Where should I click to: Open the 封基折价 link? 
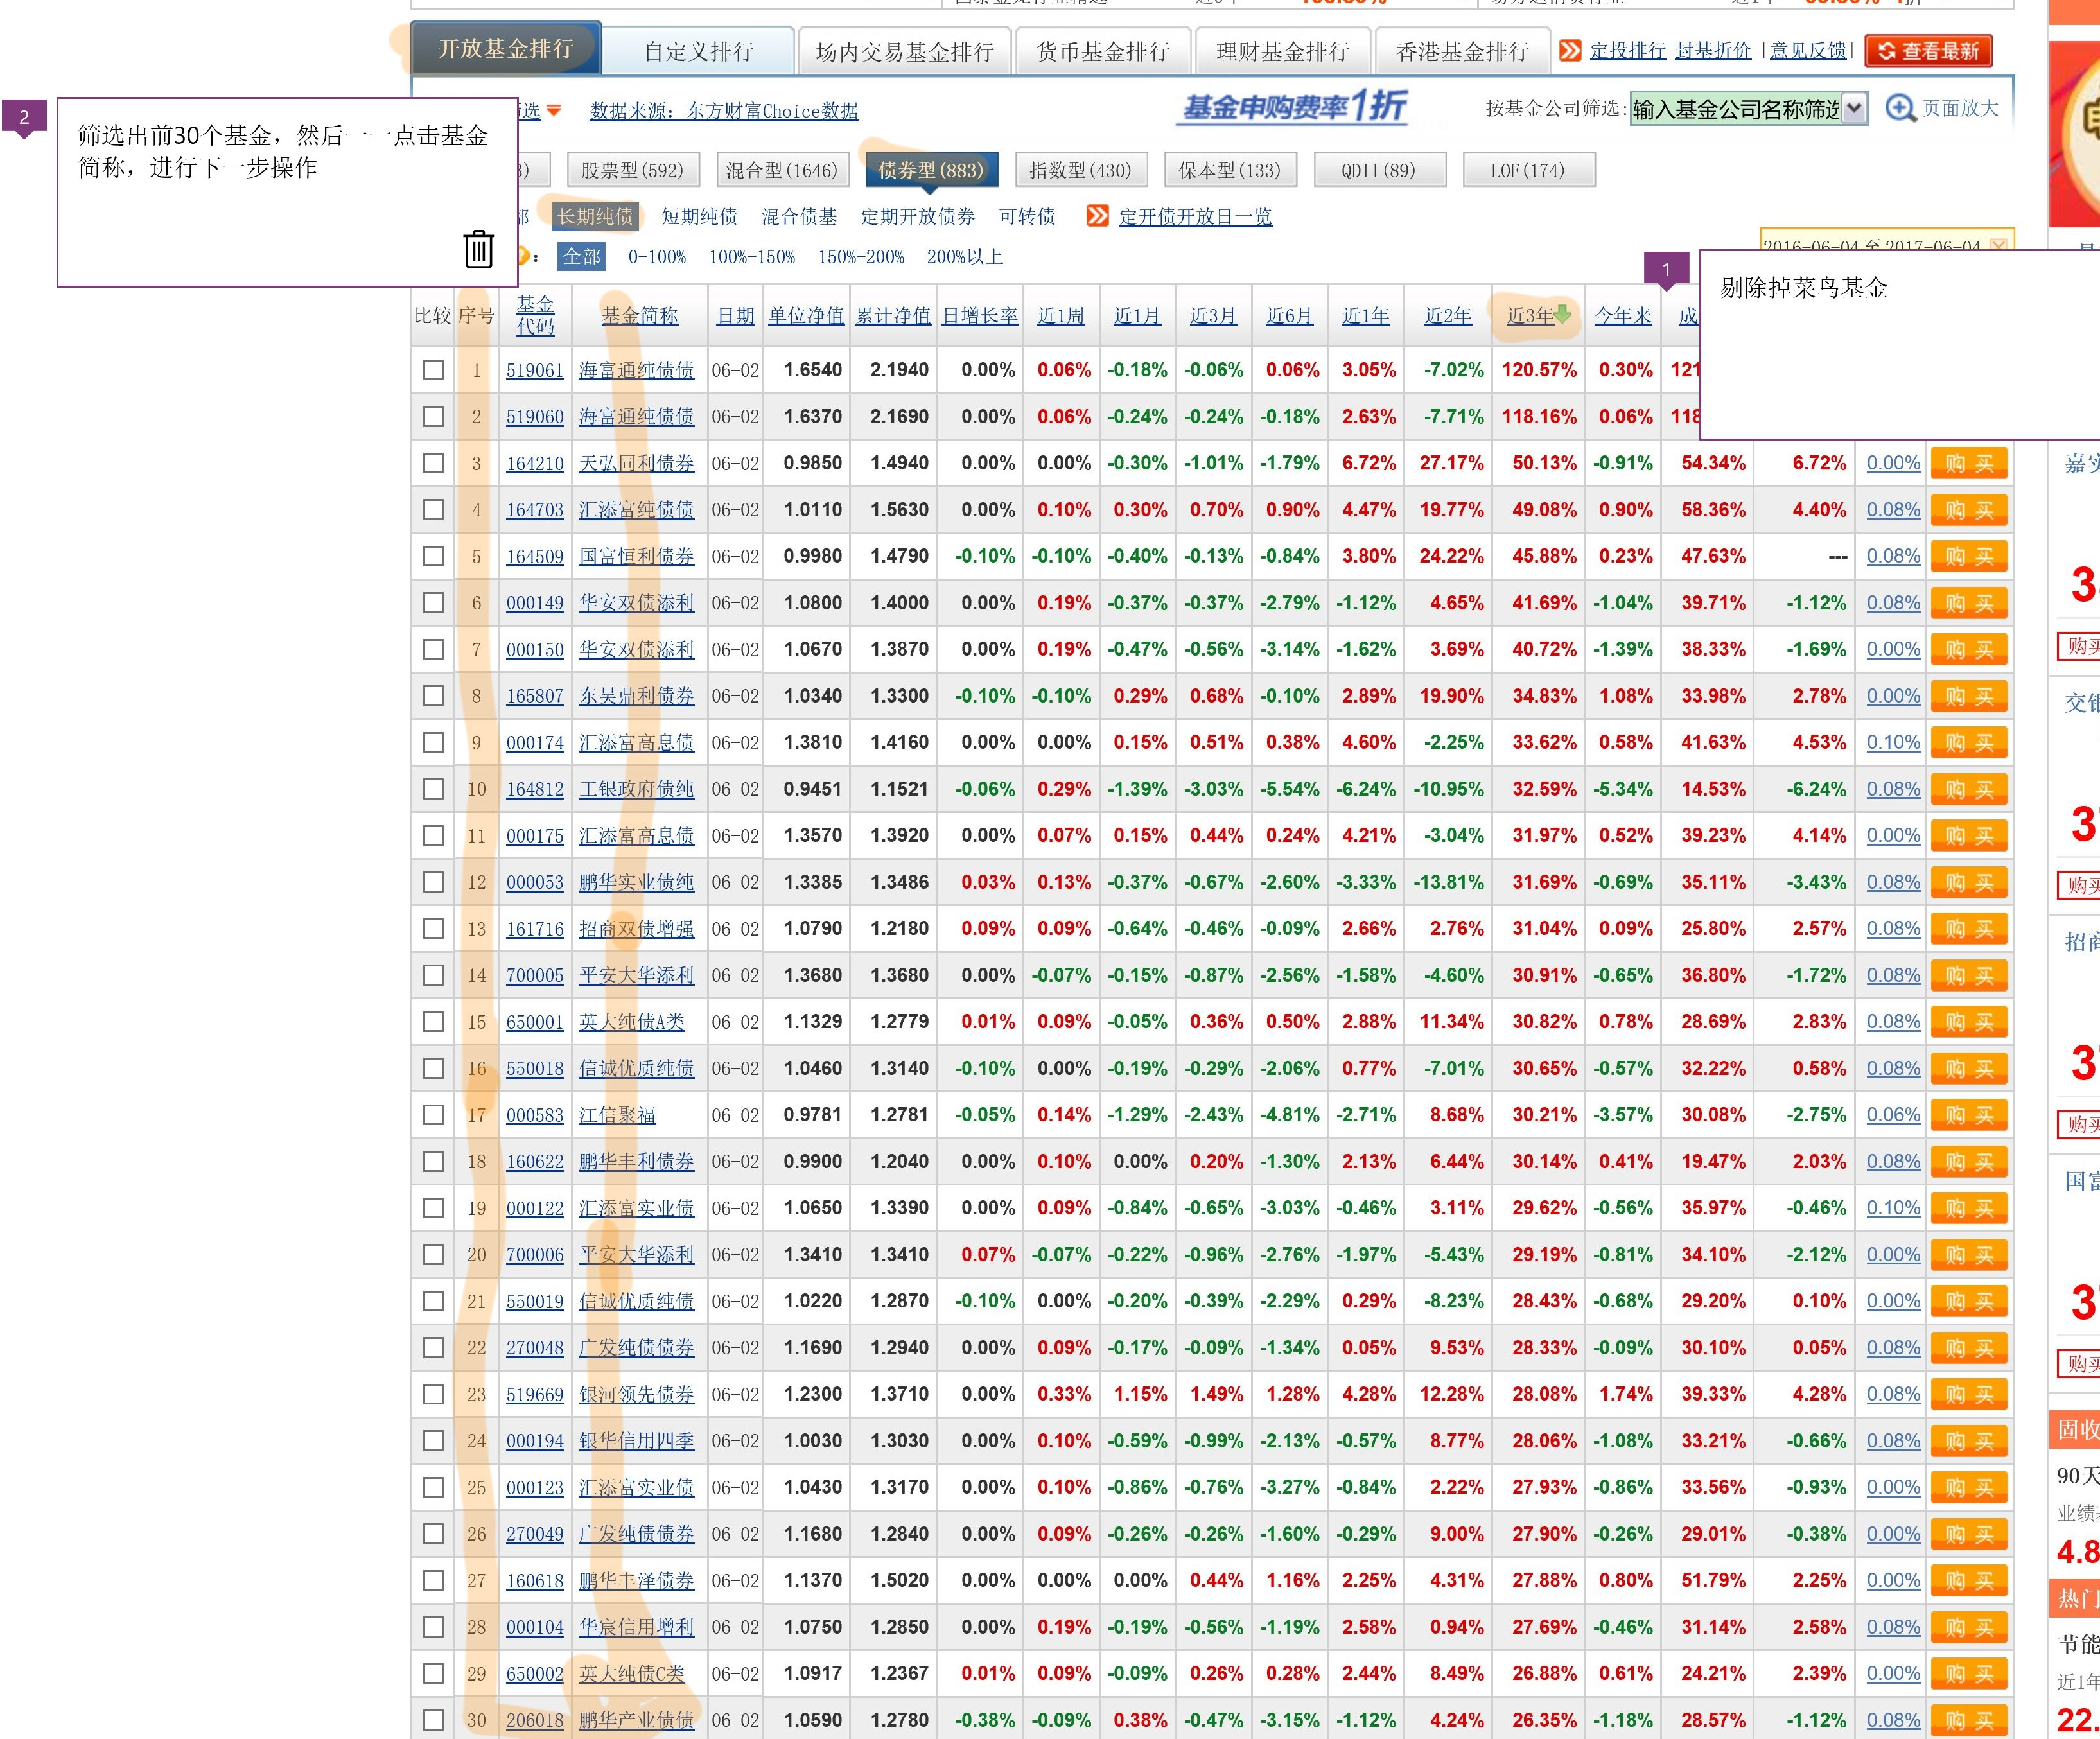(1713, 51)
